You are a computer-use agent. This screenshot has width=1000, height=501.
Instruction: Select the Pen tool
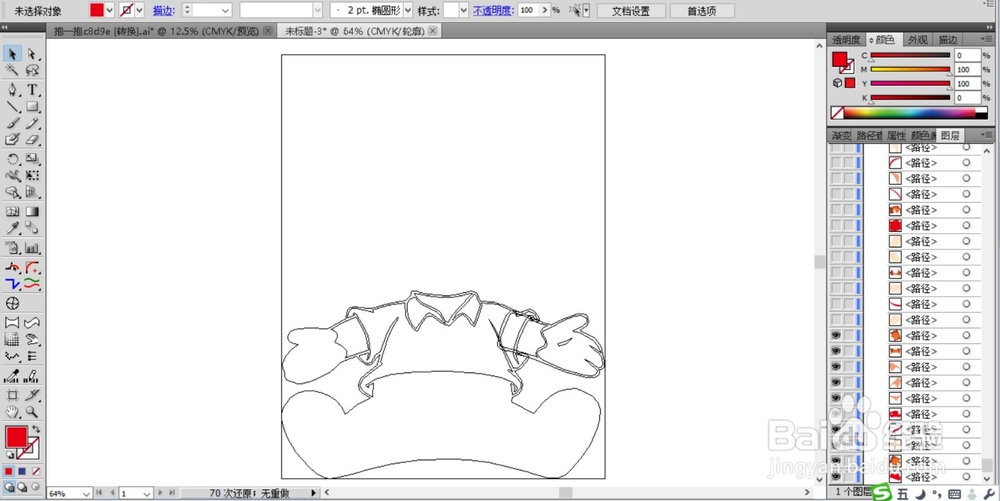click(12, 90)
